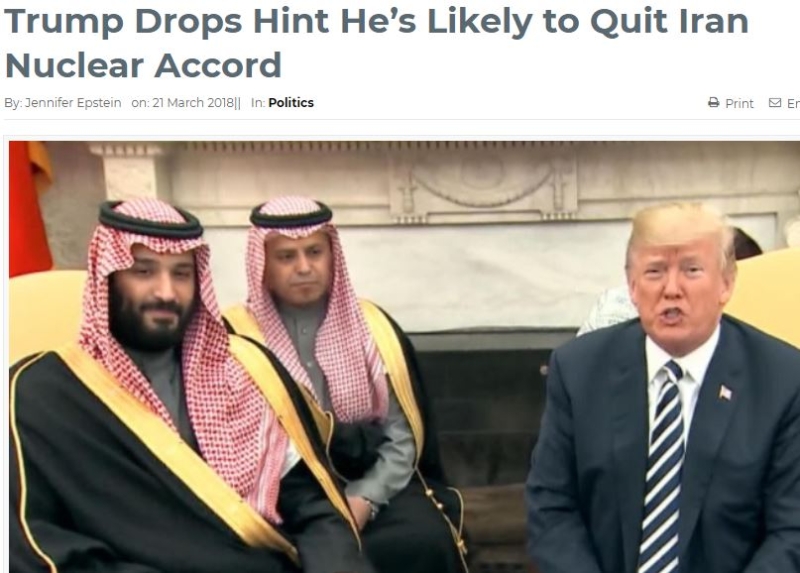The width and height of the screenshot is (800, 573).
Task: Click the horizontal divider line under byline
Action: tap(402, 119)
